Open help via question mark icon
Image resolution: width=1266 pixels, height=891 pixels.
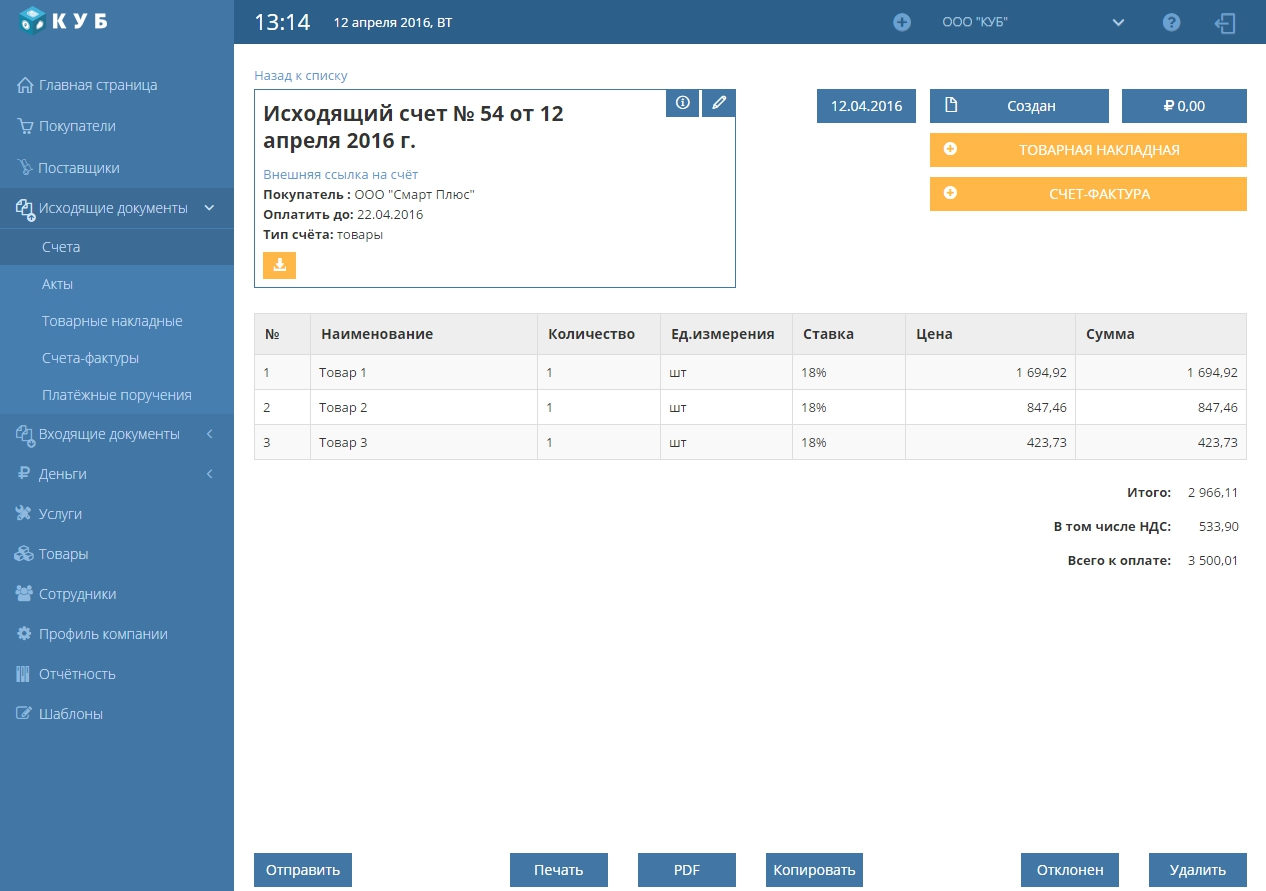(1172, 22)
